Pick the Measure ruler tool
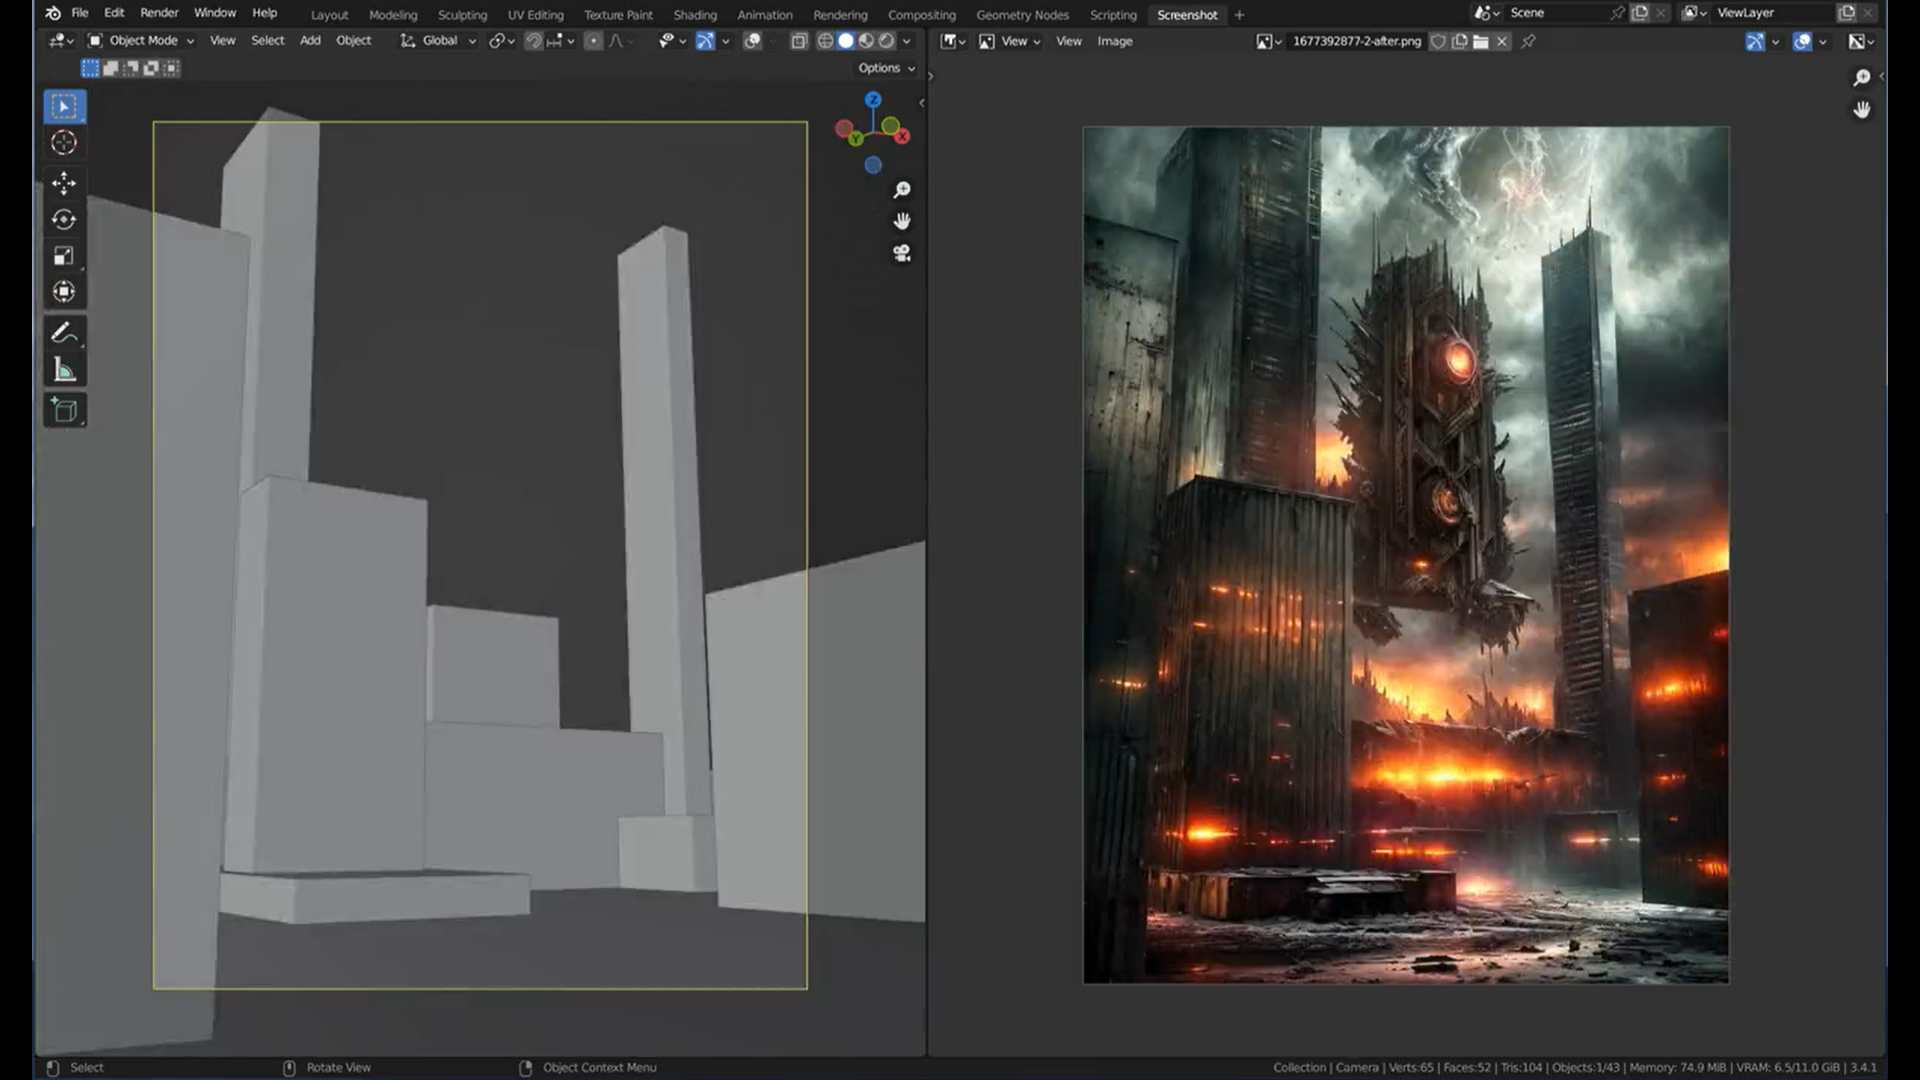 click(x=64, y=371)
